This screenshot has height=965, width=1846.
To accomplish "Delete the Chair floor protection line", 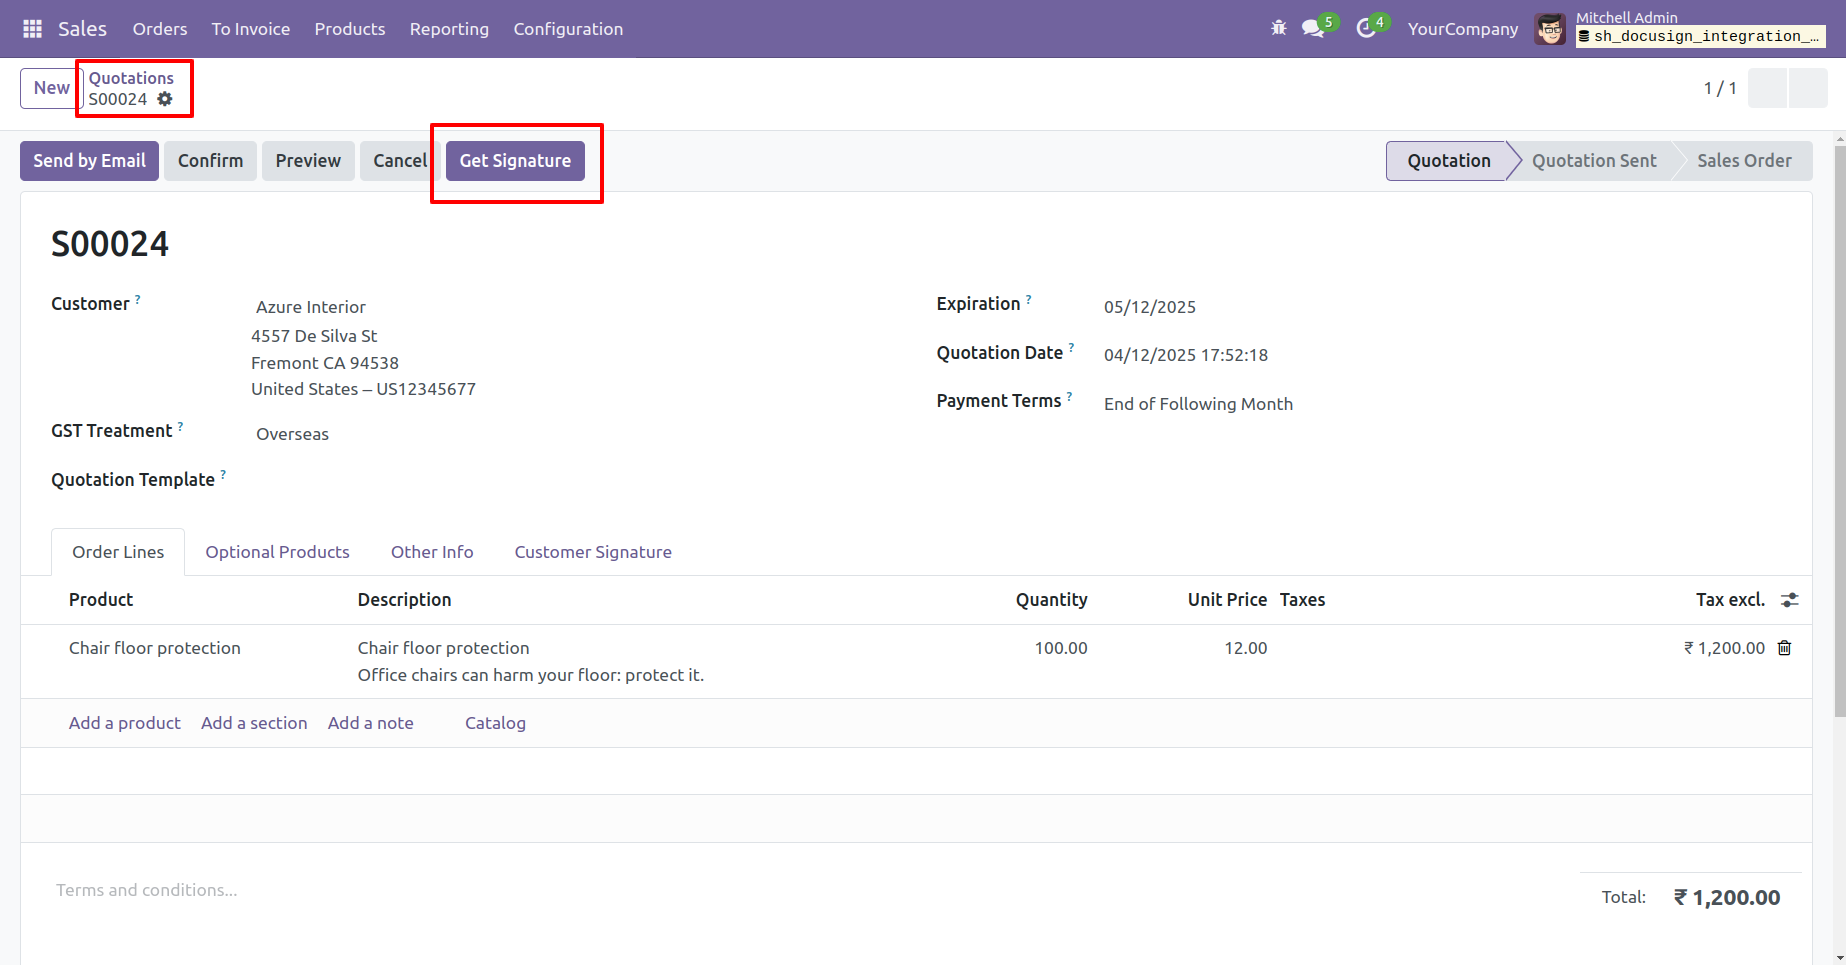I will 1784,648.
